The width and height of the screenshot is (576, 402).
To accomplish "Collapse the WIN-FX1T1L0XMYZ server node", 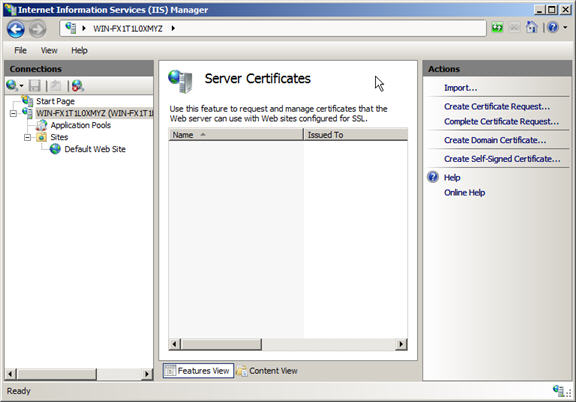I will 13,114.
